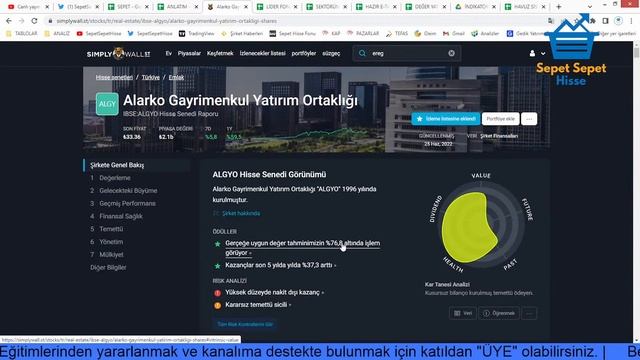Image resolution: width=640 pixels, height=360 pixels.
Task: Click the green star beside Kazançlar son 5 yılda
Action: click(218, 266)
